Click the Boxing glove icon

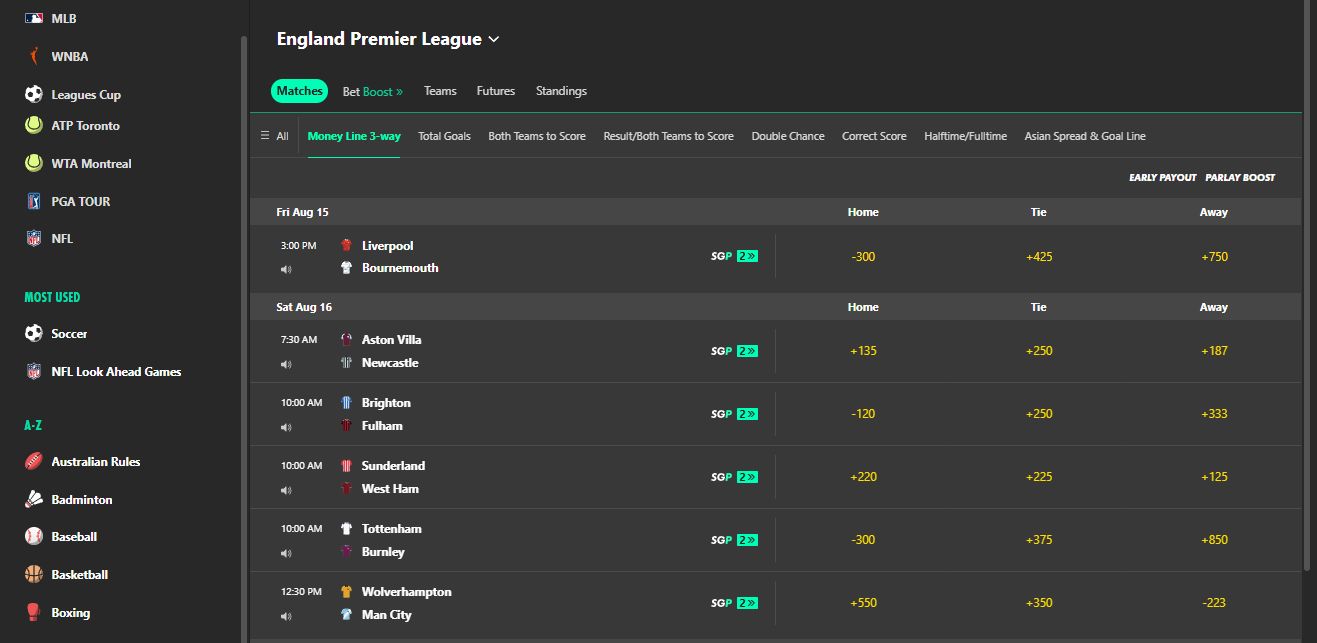pyautogui.click(x=32, y=611)
